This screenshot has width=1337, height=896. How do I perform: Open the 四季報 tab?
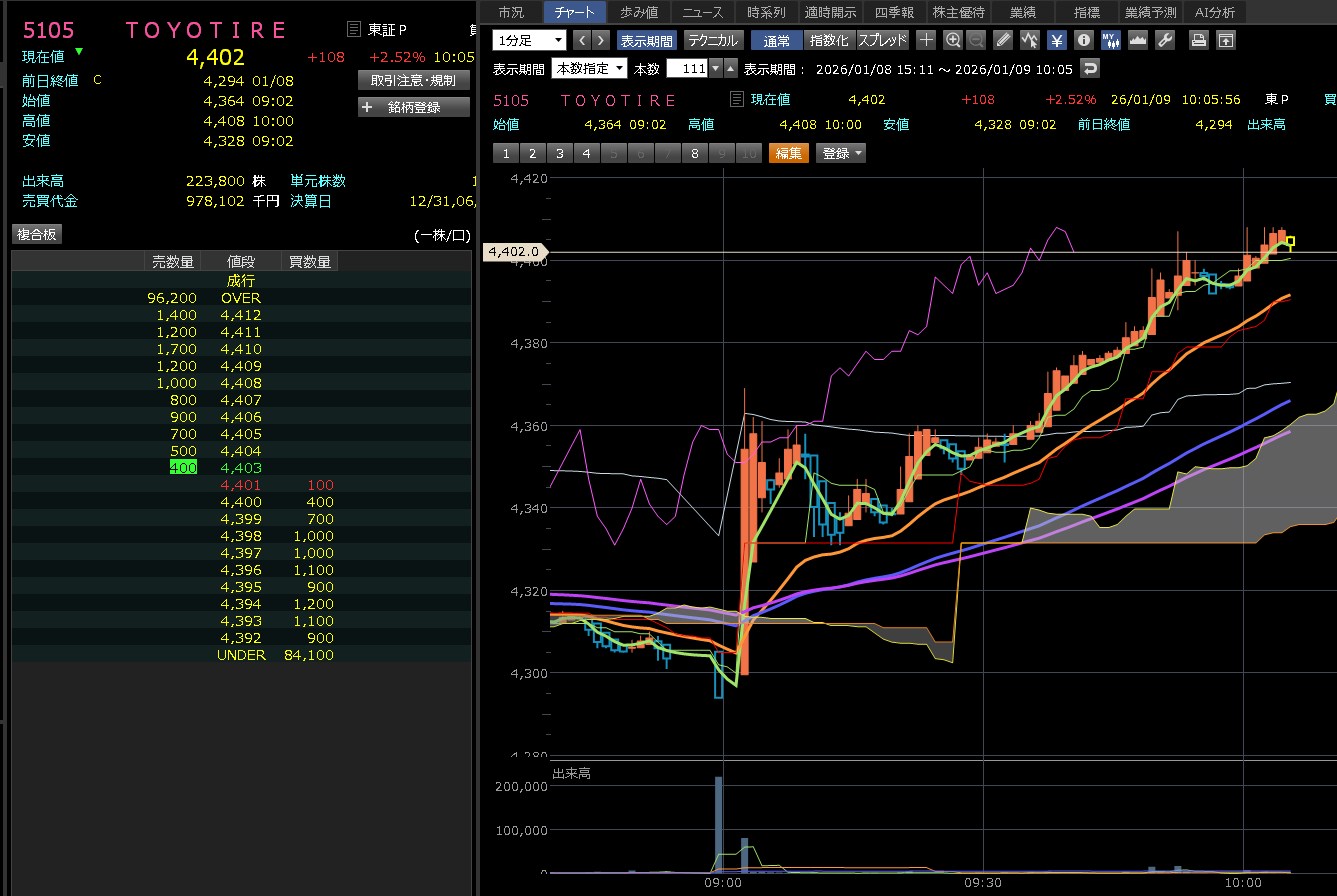(893, 12)
